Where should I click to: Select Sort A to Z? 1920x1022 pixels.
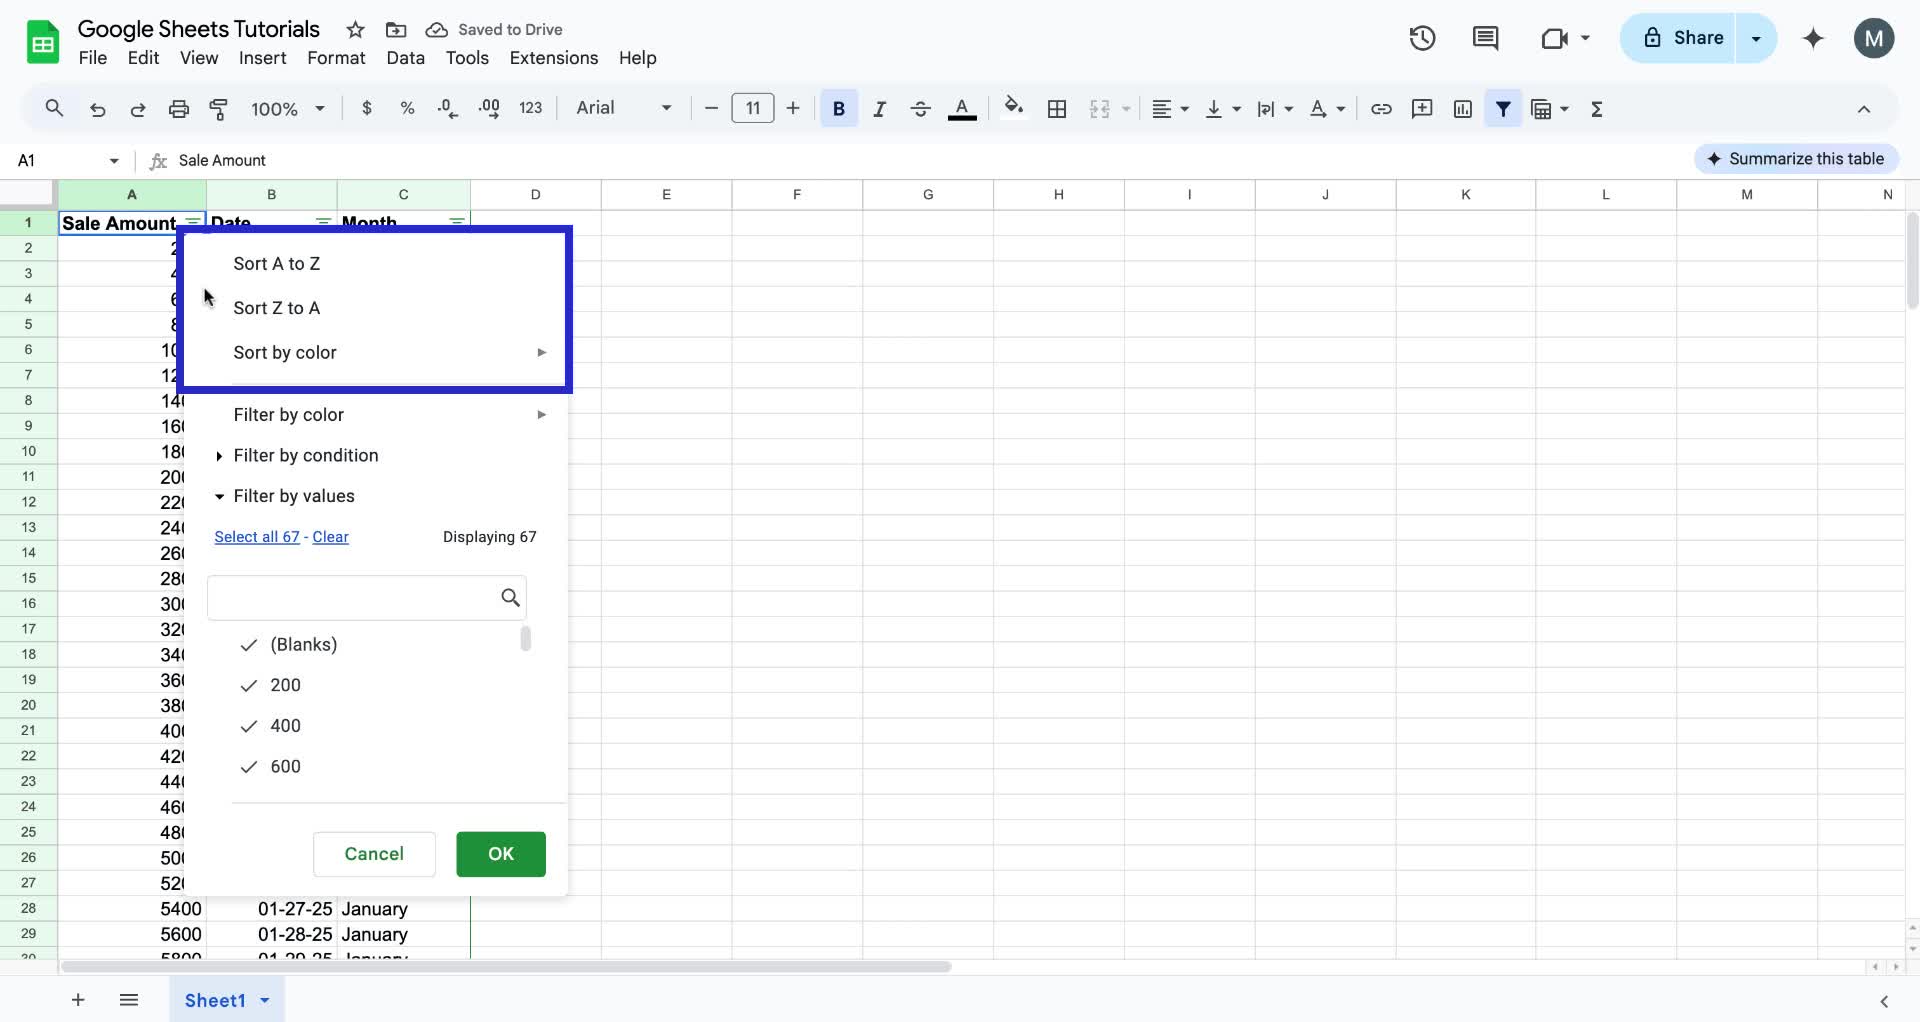pyautogui.click(x=276, y=263)
